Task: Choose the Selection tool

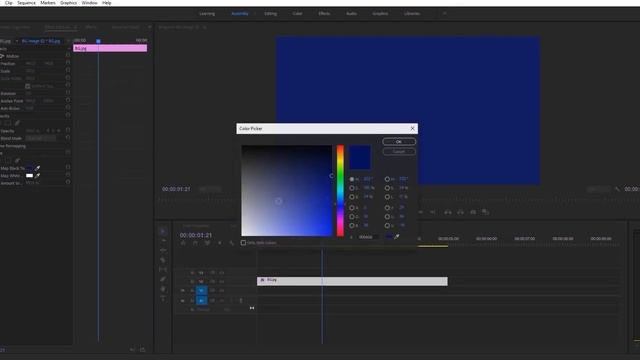Action: 163,231
